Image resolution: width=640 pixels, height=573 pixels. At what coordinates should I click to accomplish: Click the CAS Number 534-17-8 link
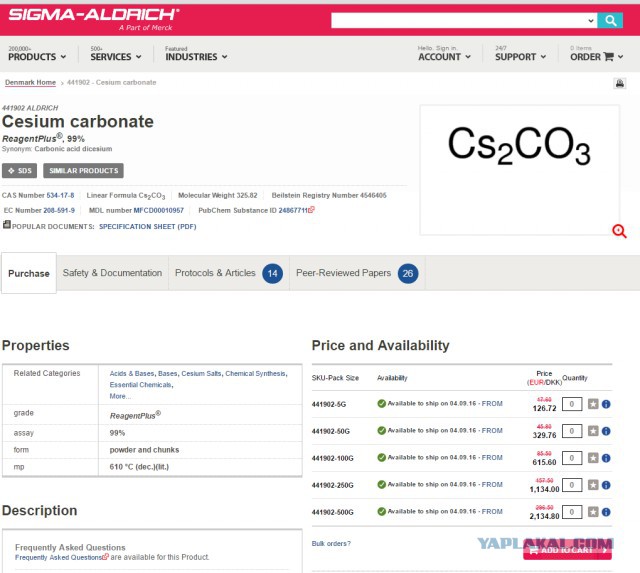[60, 195]
